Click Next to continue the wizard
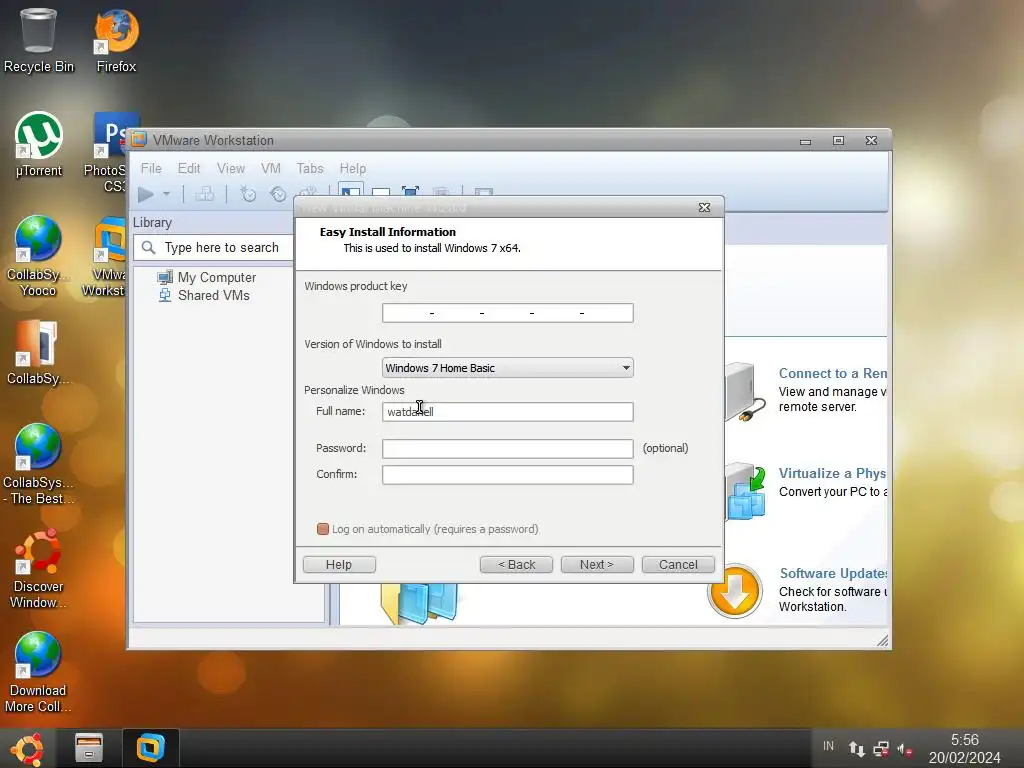 597,564
